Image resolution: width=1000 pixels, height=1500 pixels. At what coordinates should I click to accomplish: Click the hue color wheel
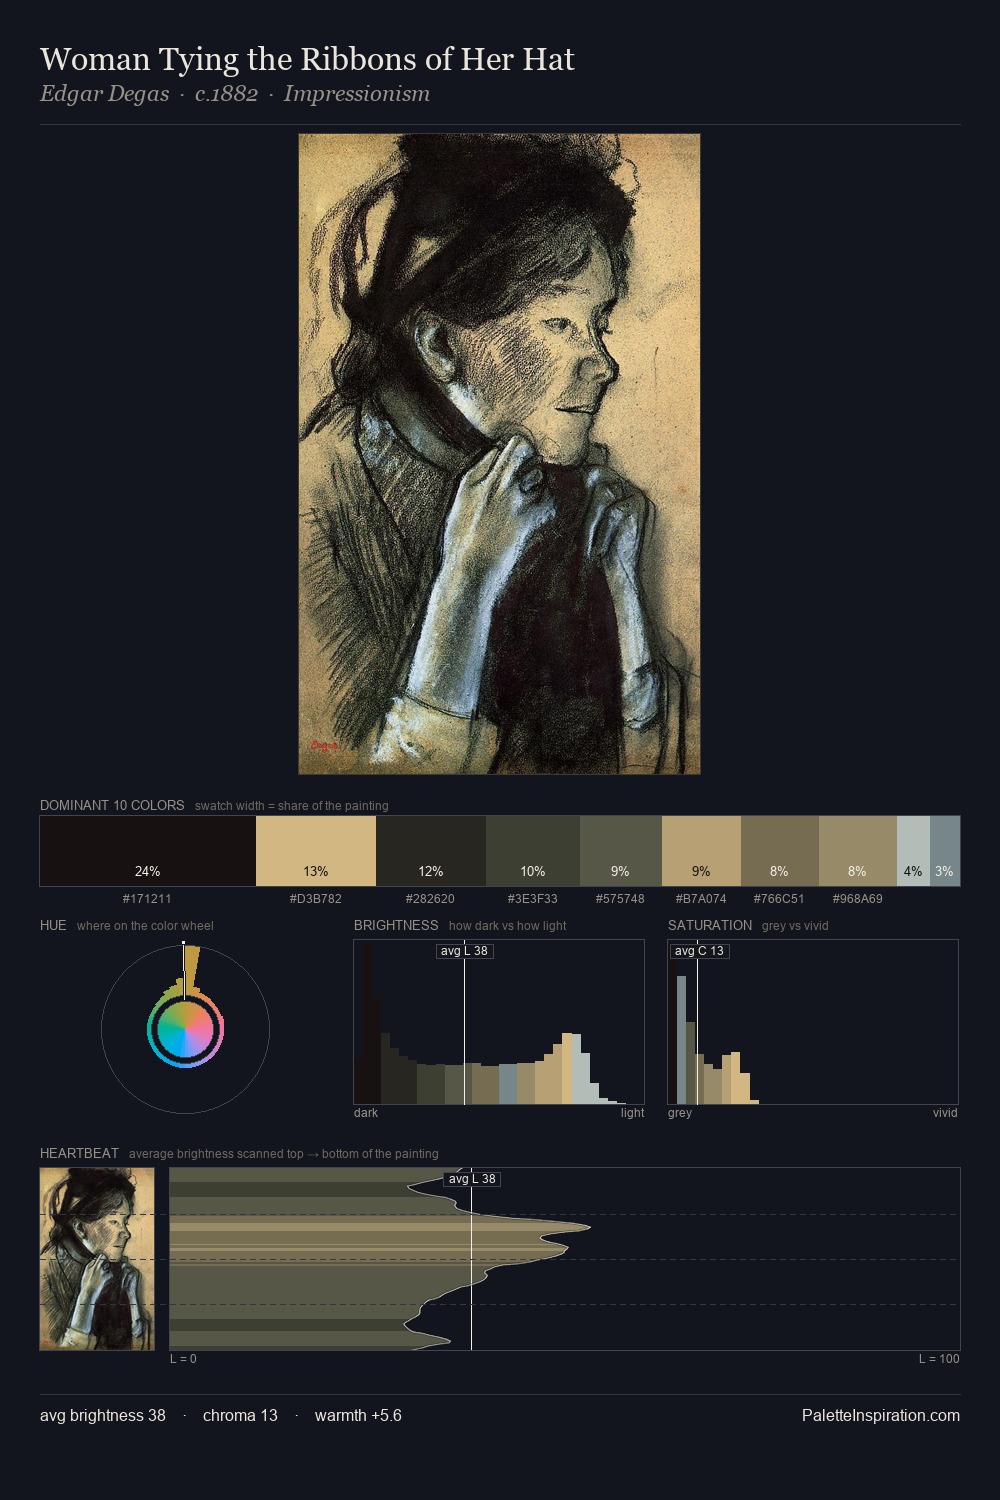pyautogui.click(x=185, y=1029)
